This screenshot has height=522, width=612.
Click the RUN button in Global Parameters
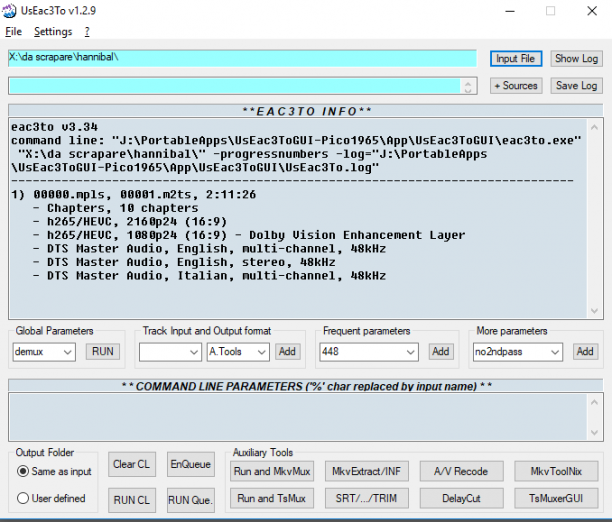coord(103,352)
